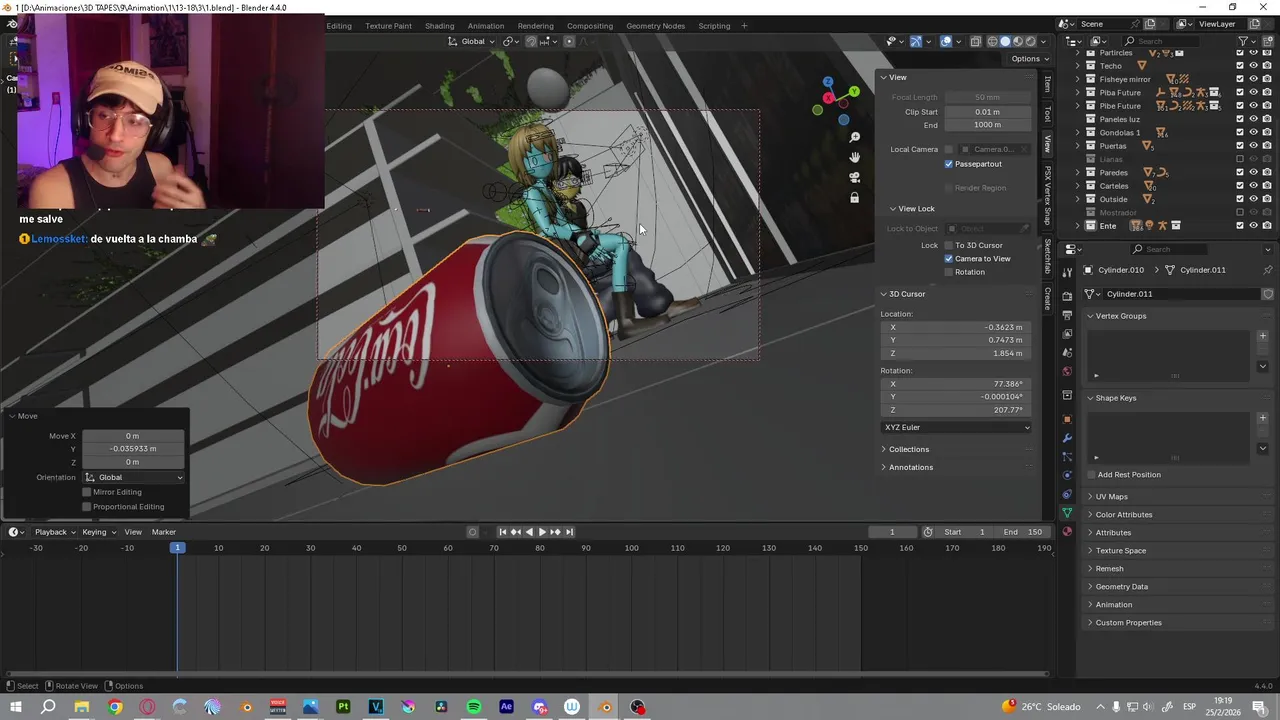Enable Mirror Editing in Move panel
This screenshot has width=1280, height=720.
(x=87, y=492)
